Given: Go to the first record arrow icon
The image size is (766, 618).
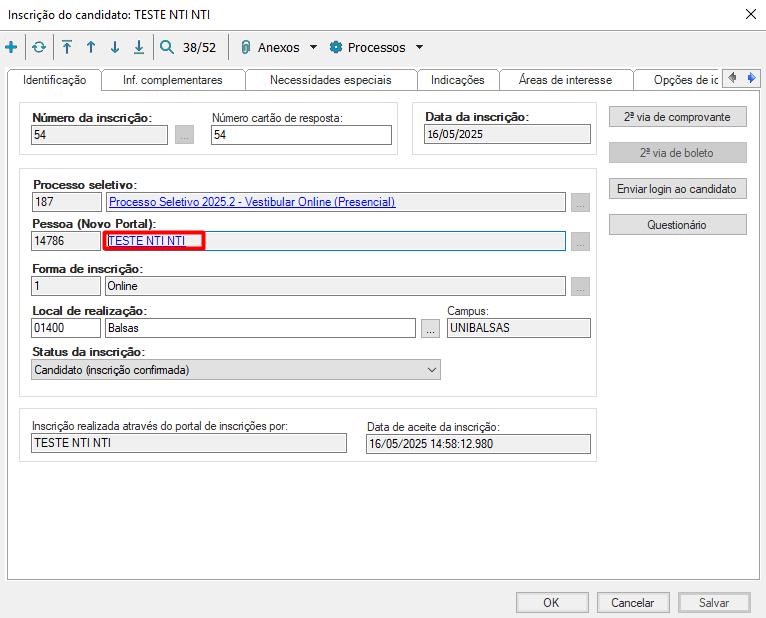Looking at the screenshot, I should coord(67,47).
